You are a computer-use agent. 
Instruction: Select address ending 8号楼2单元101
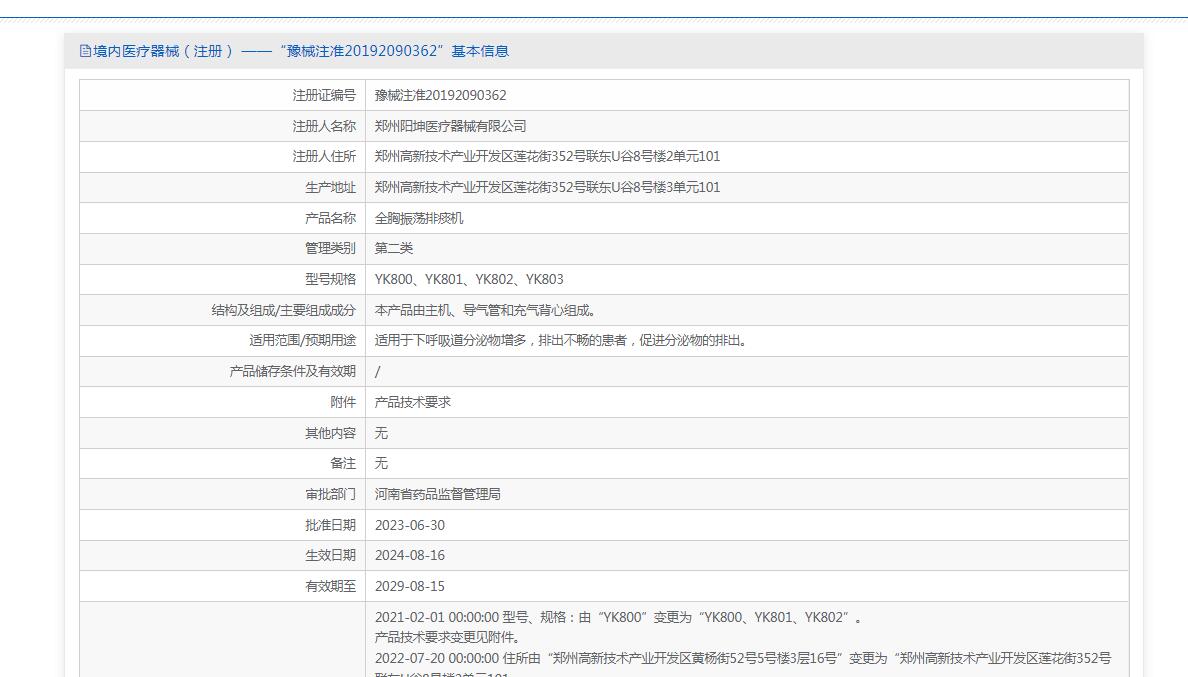click(x=547, y=157)
